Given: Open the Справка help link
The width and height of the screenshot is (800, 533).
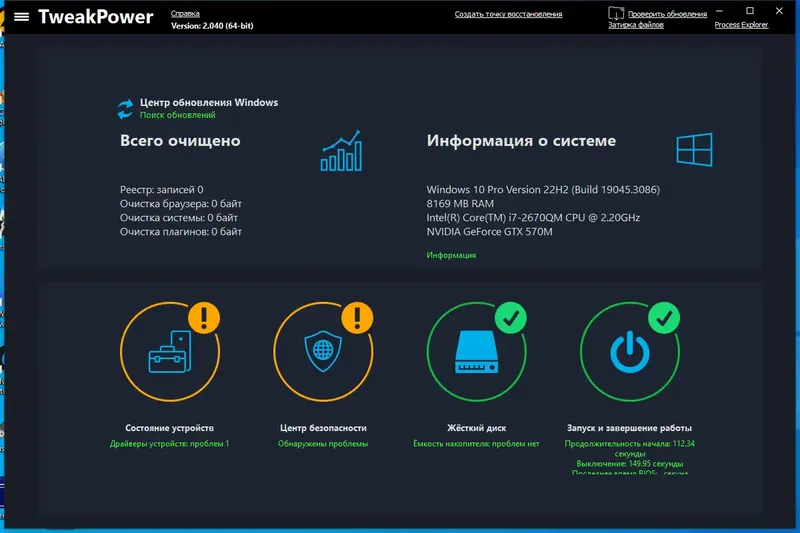Looking at the screenshot, I should point(185,14).
